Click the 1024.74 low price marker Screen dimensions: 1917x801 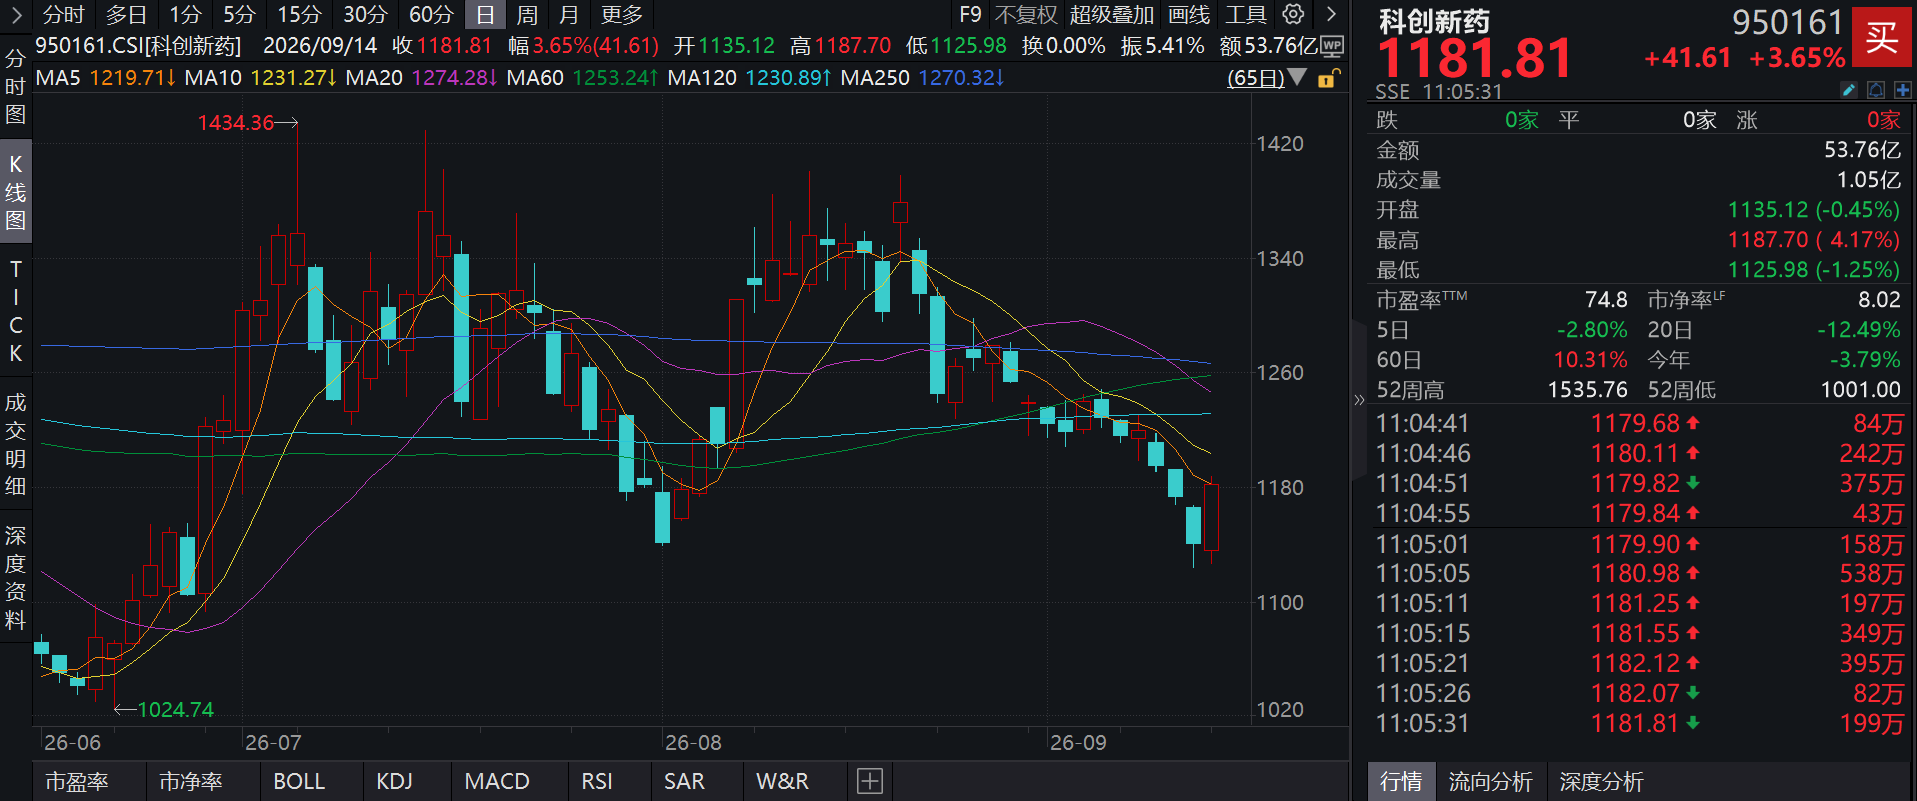pyautogui.click(x=176, y=709)
